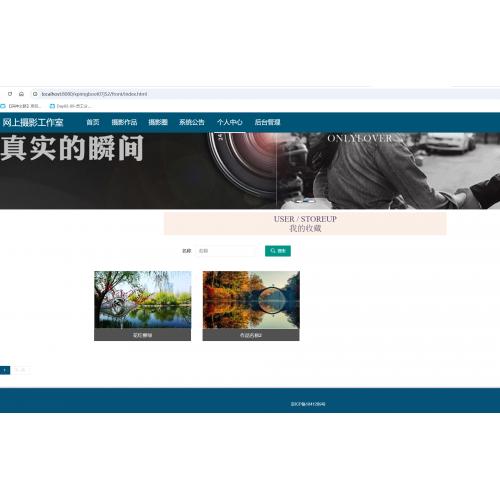Click the localhost URL in address bar
Image resolution: width=500 pixels, height=500 pixels.
point(94,94)
